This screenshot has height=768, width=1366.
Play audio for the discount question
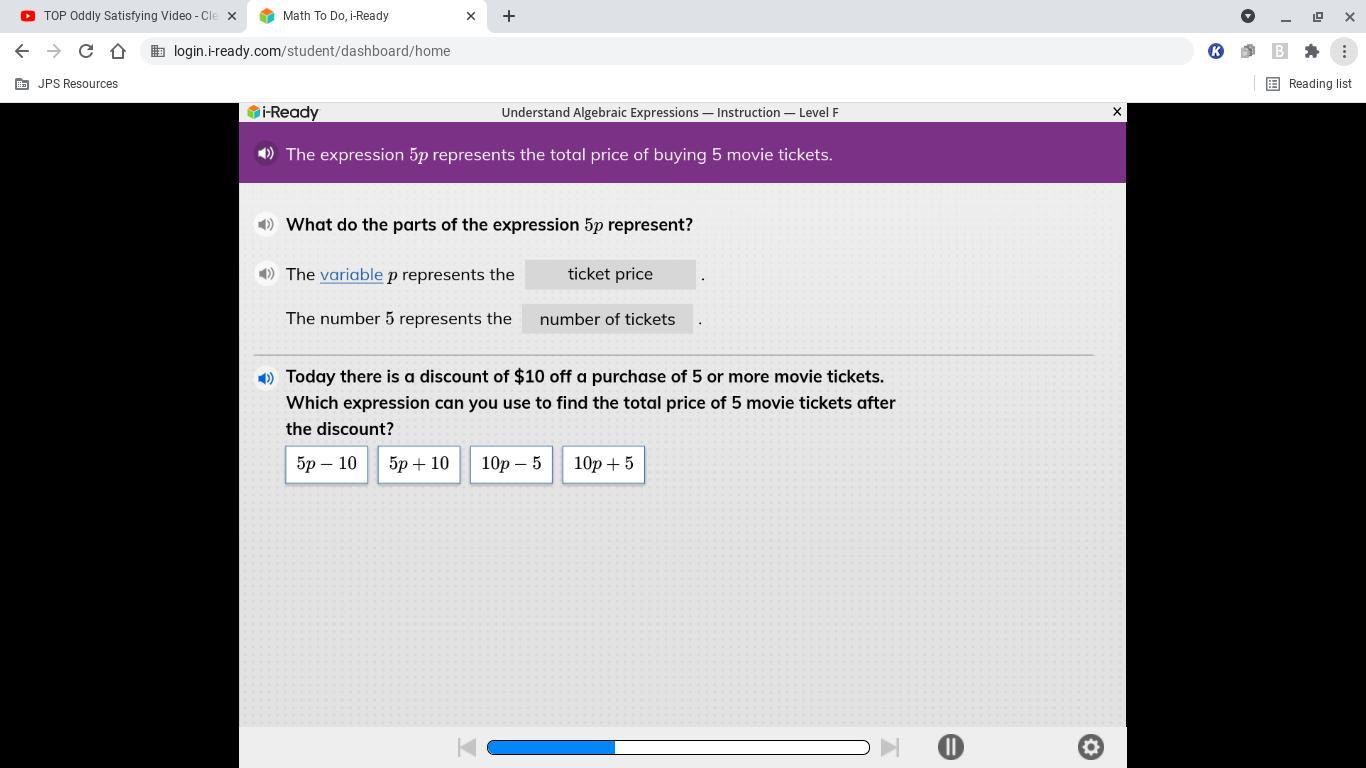click(265, 378)
